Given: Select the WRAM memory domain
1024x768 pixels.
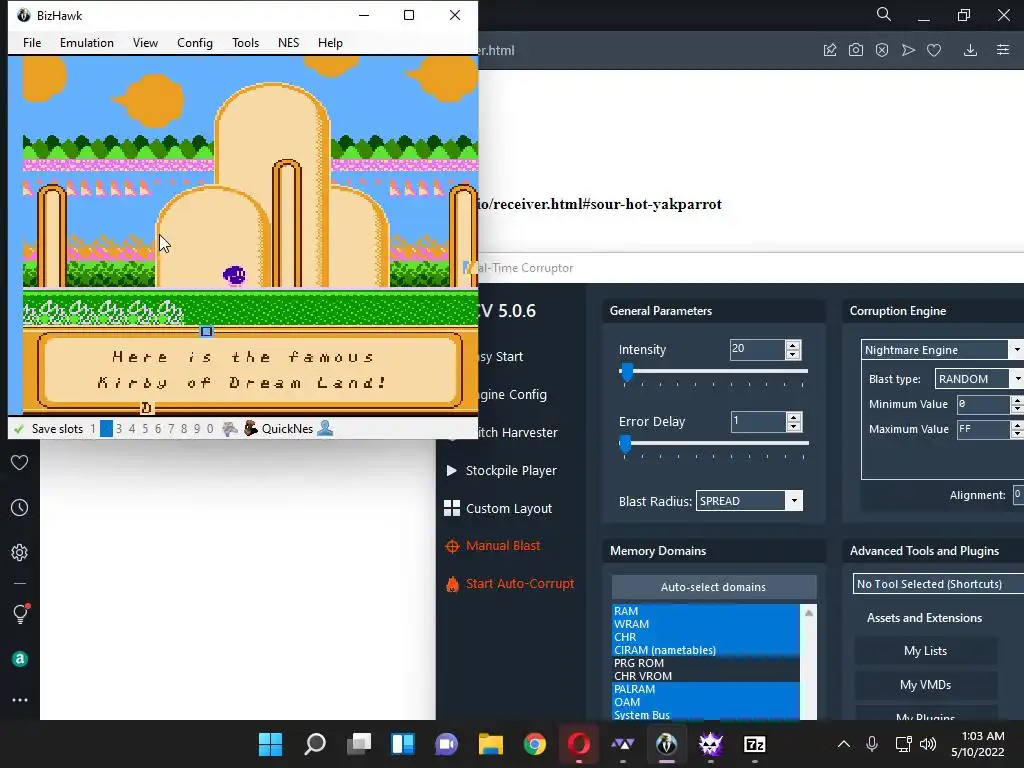Looking at the screenshot, I should (x=705, y=624).
